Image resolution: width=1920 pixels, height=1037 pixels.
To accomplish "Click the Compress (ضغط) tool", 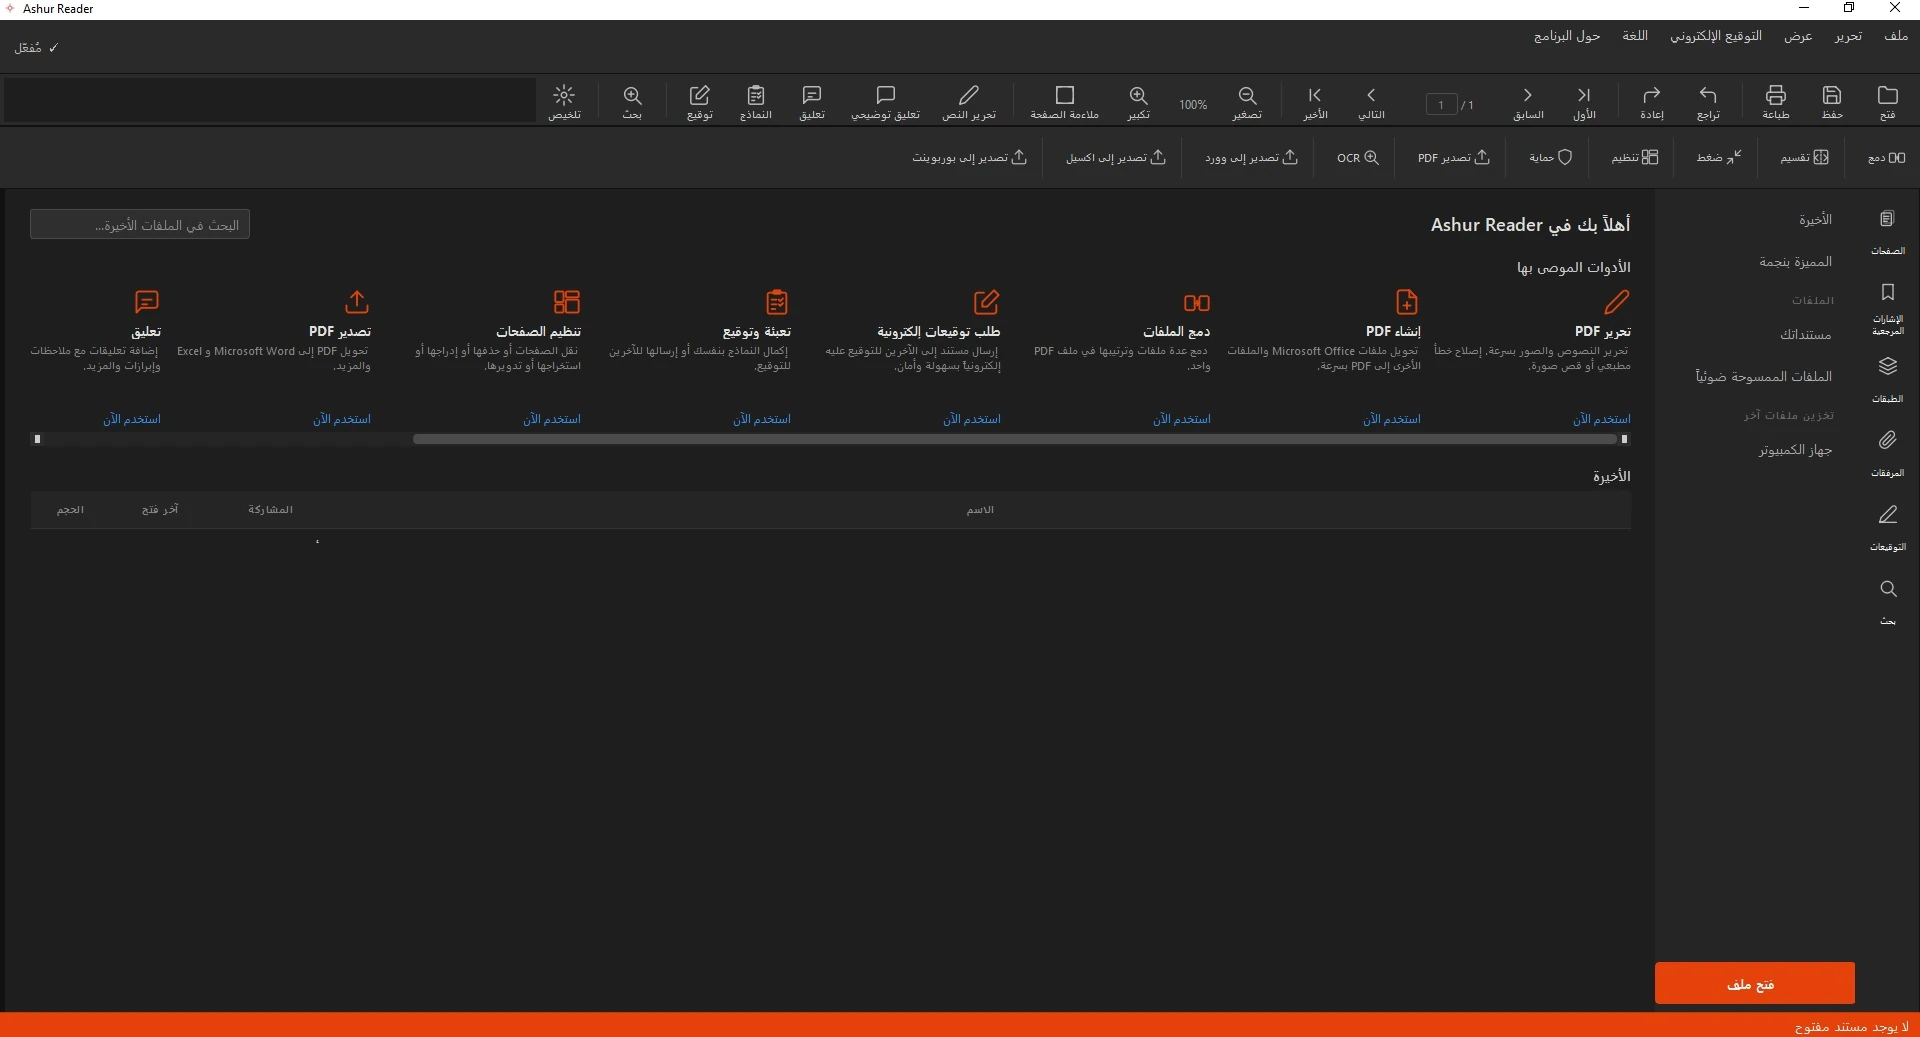I will pos(1719,158).
